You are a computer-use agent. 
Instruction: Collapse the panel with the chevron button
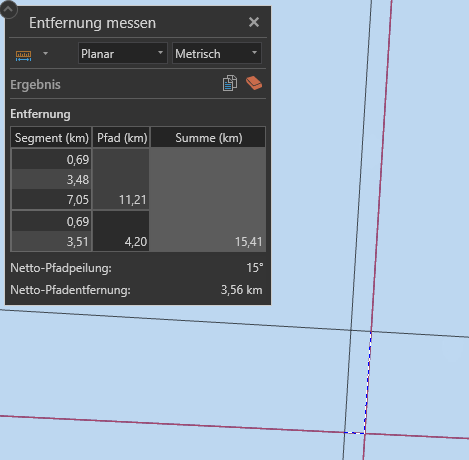point(8,9)
